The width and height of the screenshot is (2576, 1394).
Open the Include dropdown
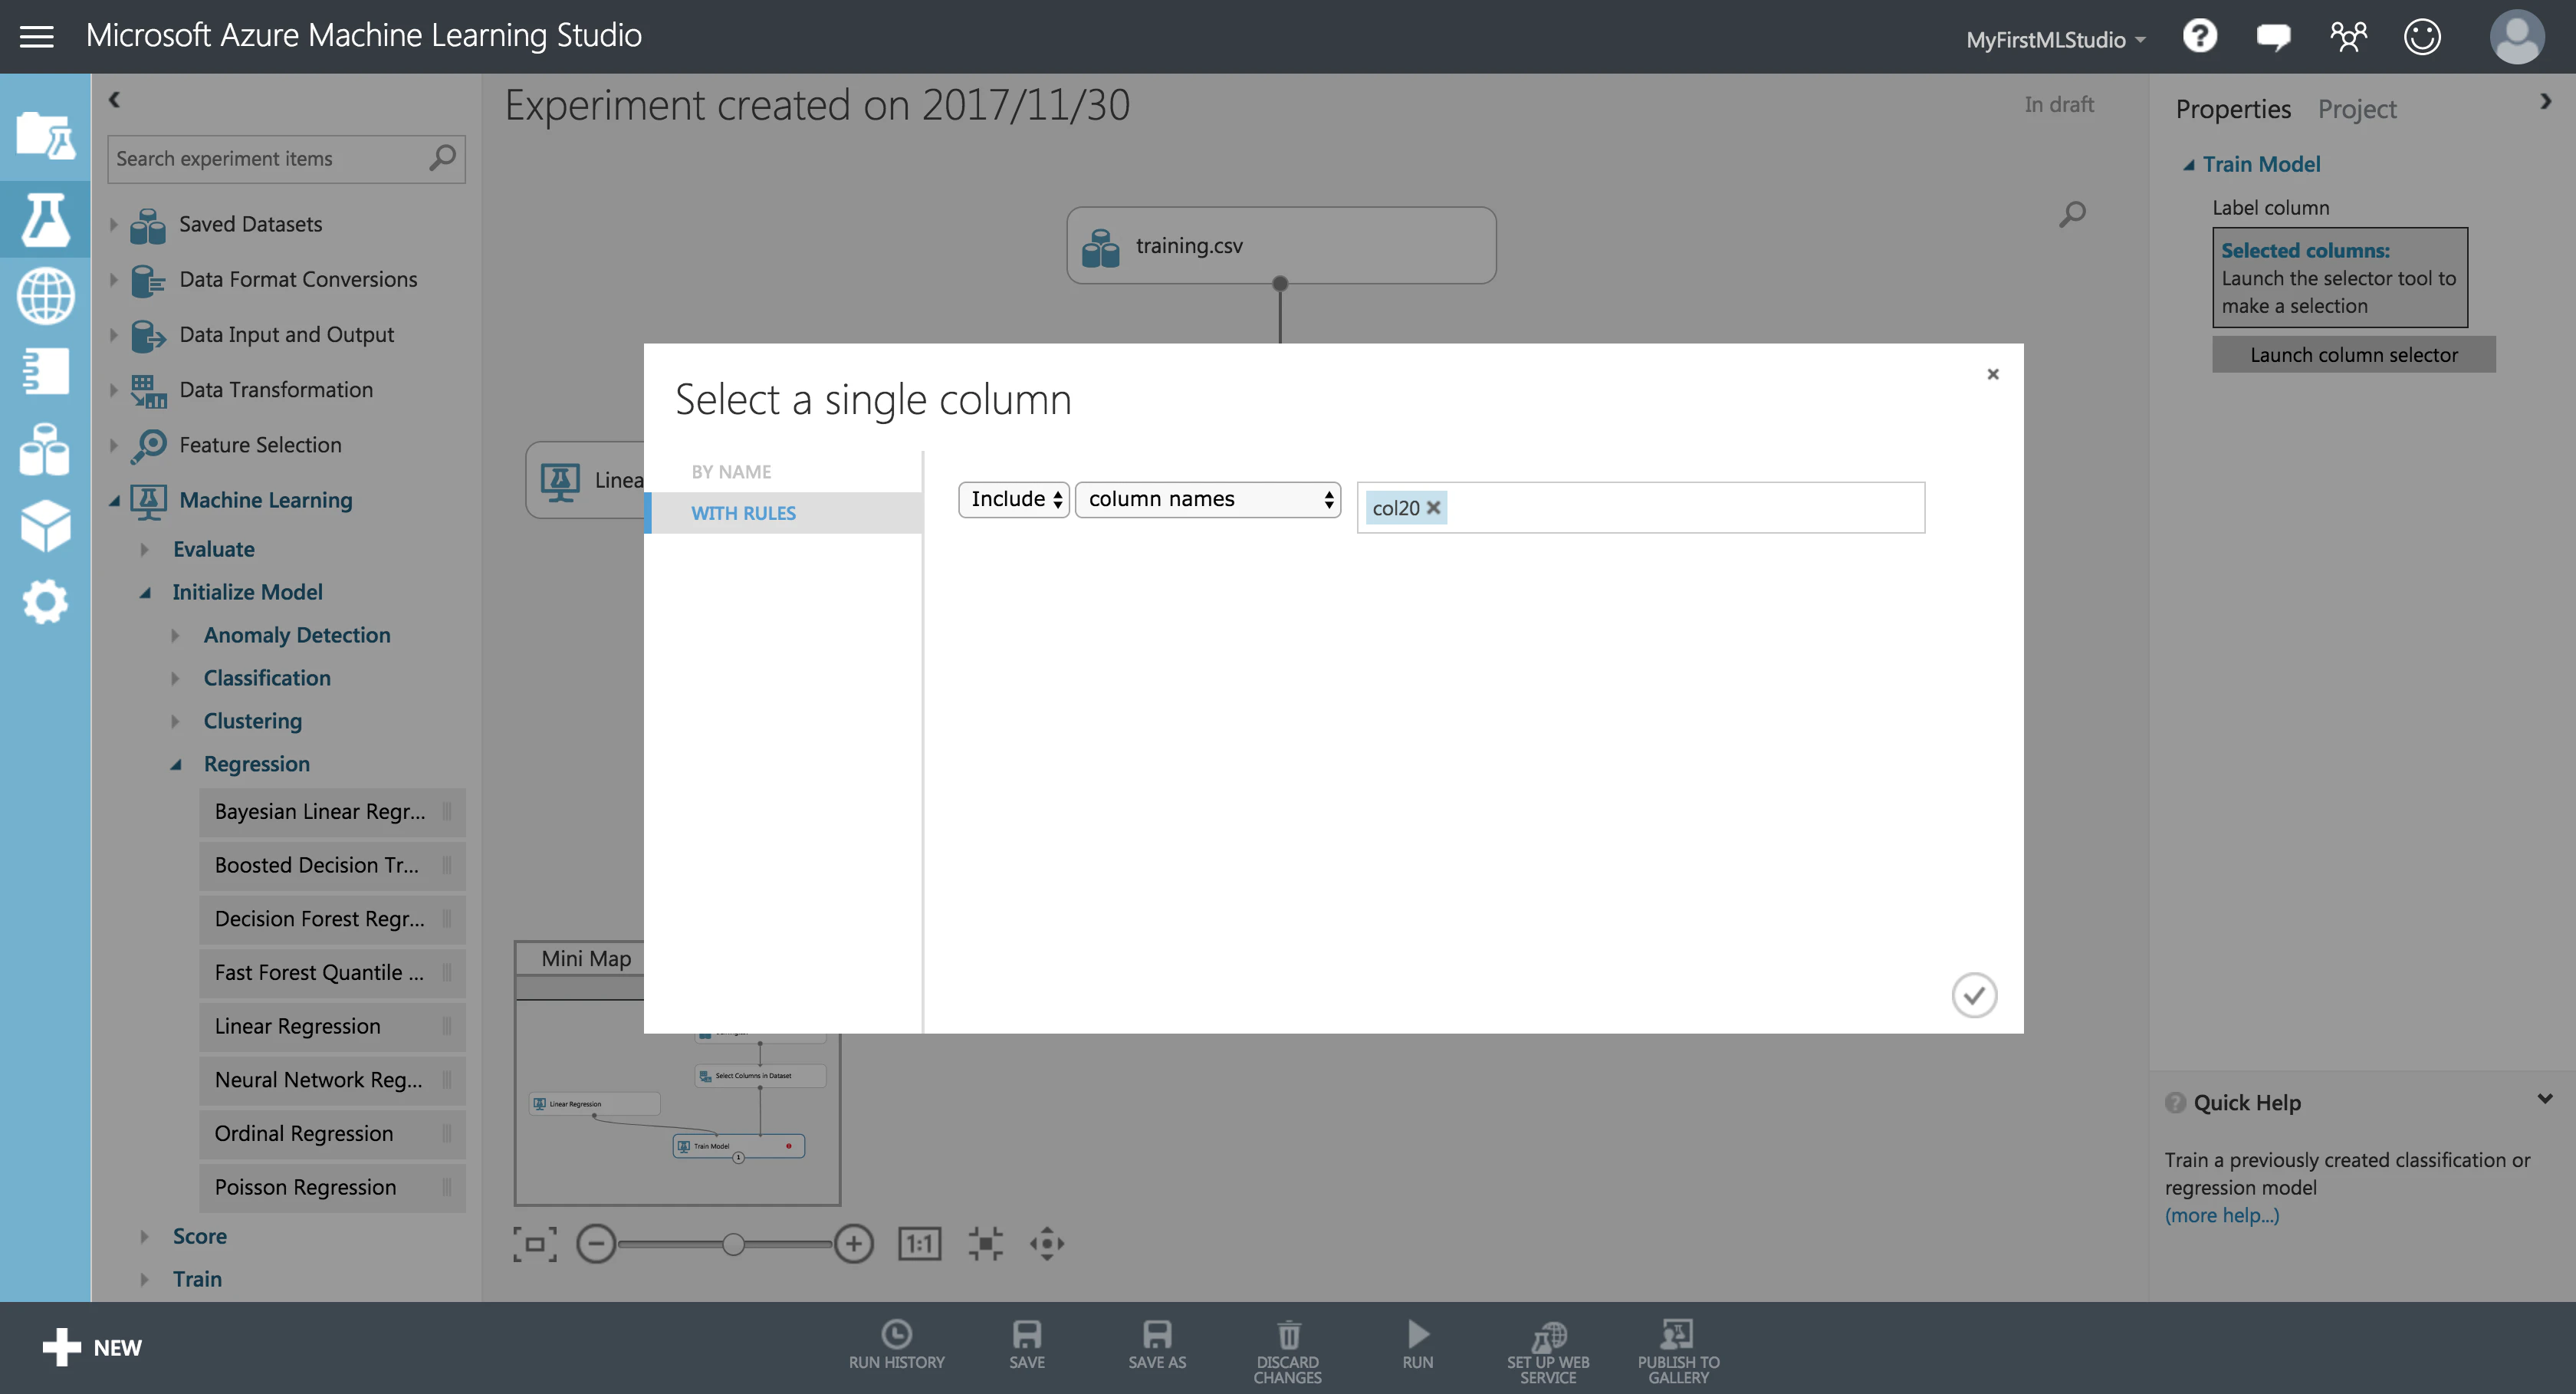click(x=1014, y=499)
